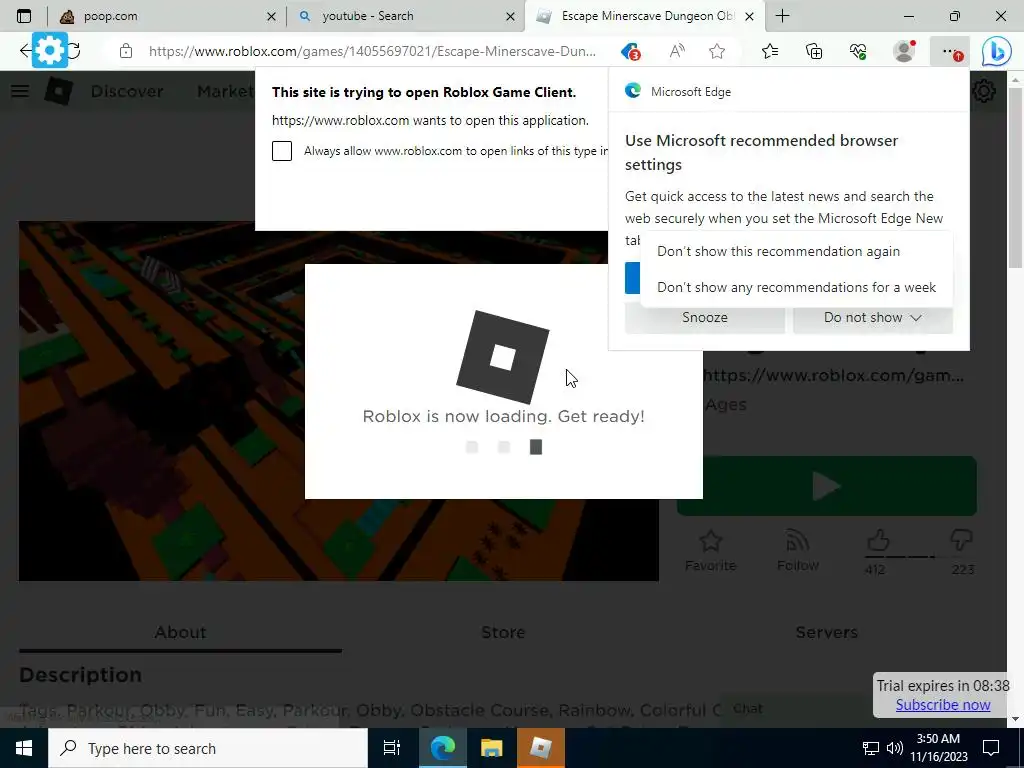Open the Discover page link
The width and height of the screenshot is (1024, 768).
[x=127, y=91]
